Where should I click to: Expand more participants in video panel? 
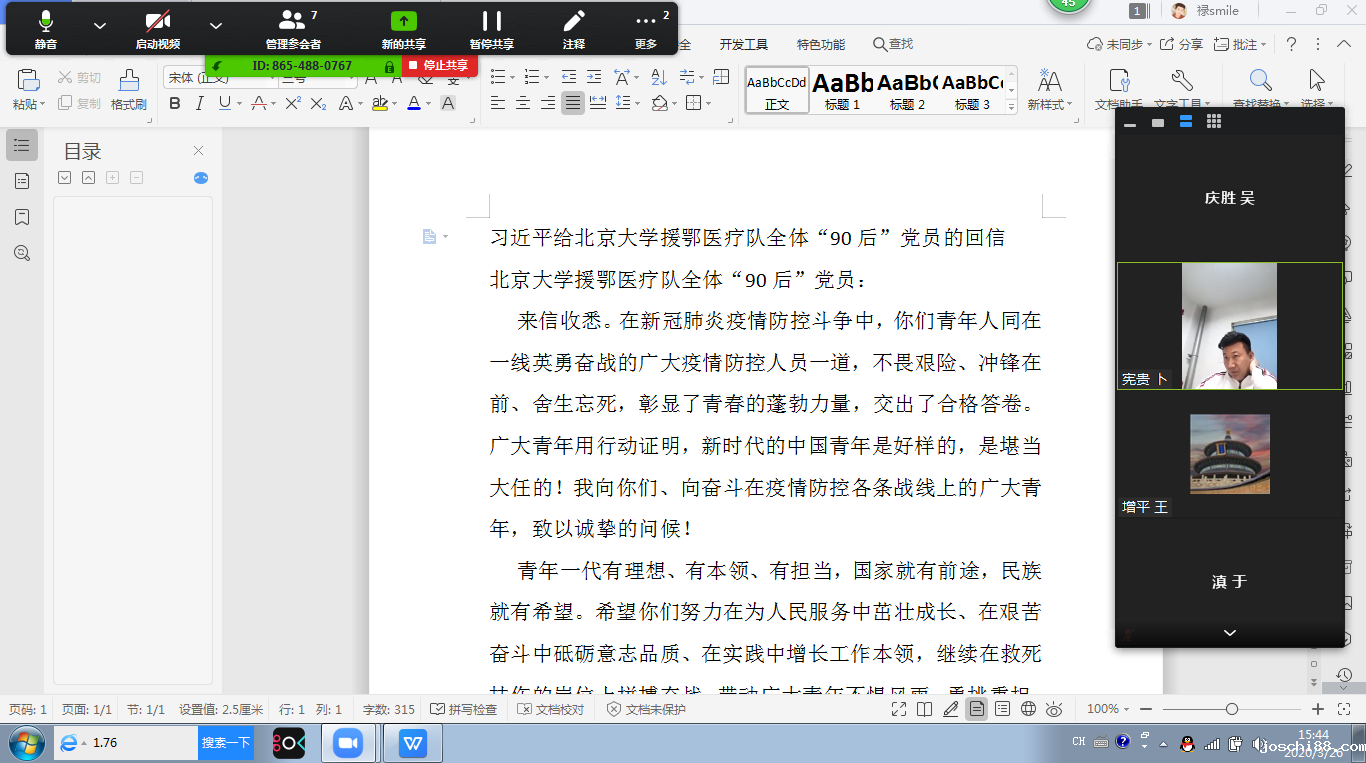tap(1229, 633)
